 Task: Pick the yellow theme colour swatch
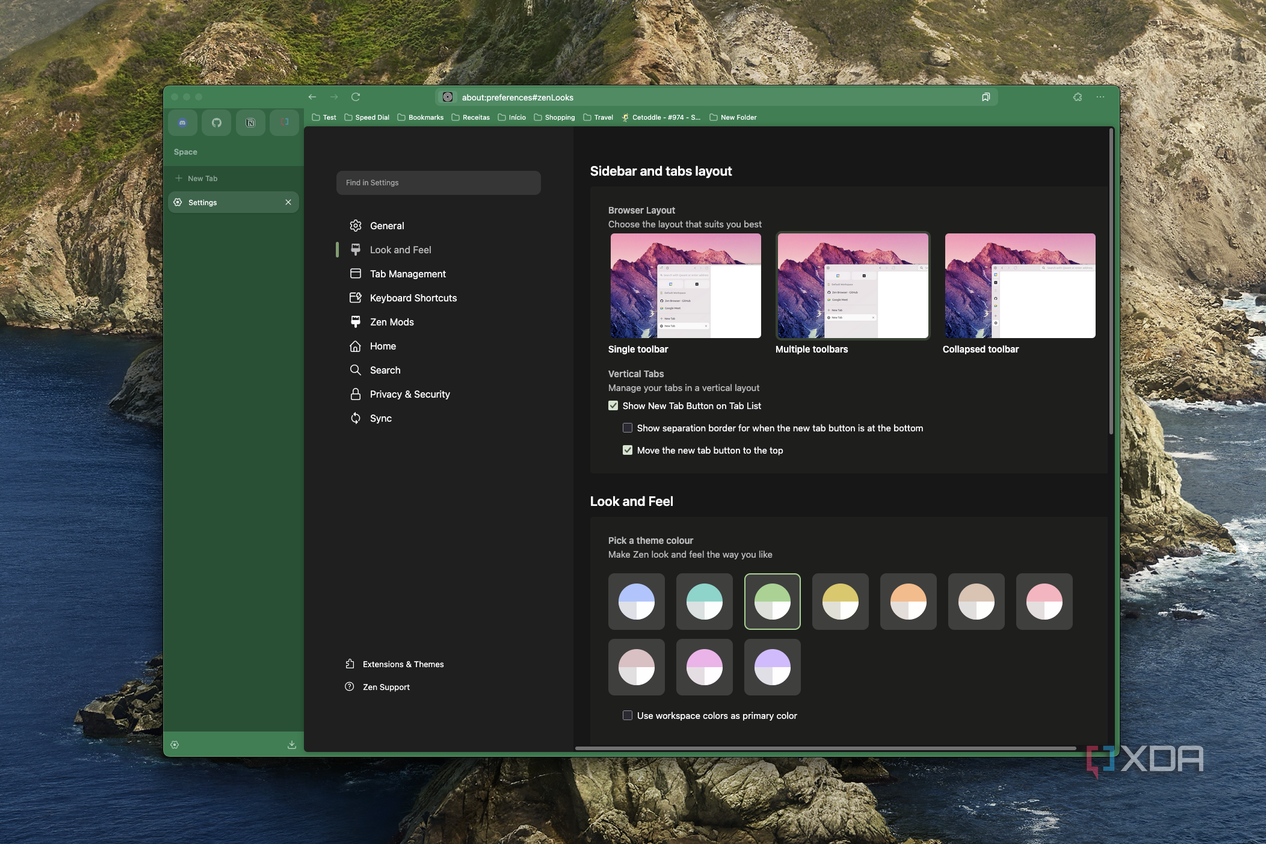click(x=840, y=602)
